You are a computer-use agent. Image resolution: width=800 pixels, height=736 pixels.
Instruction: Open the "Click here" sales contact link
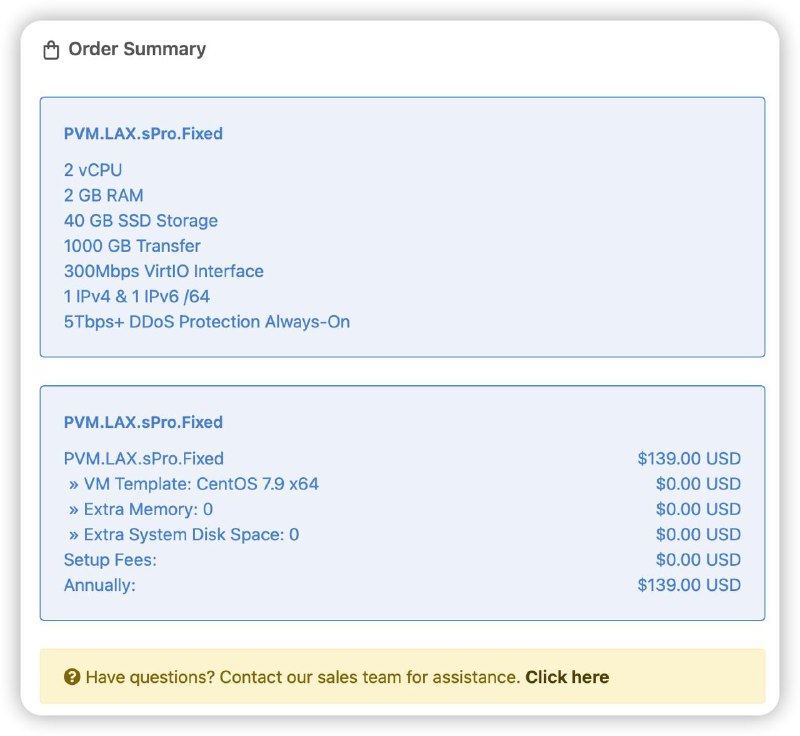[x=567, y=677]
